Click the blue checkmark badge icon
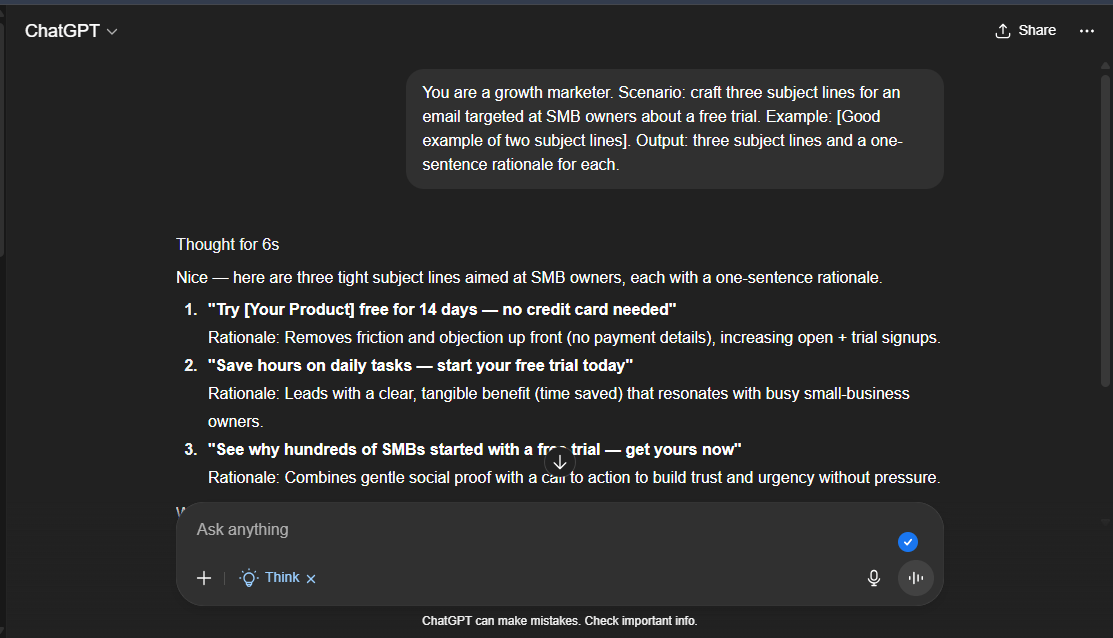 coord(908,542)
